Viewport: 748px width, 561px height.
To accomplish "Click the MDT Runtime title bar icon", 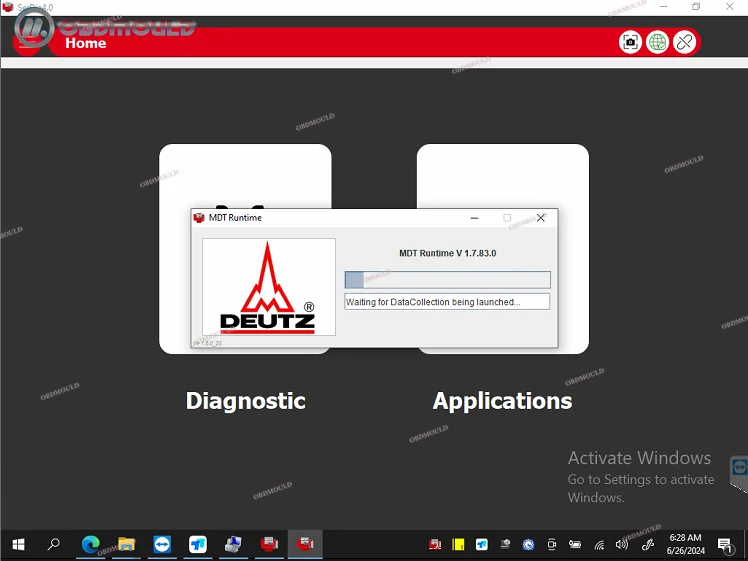I will 199,218.
